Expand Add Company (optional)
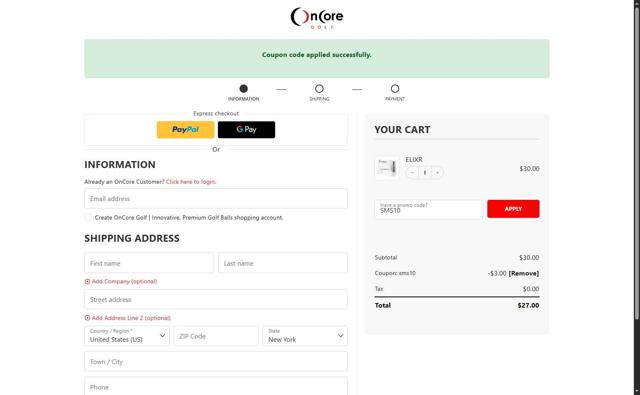The image size is (640, 395). point(121,282)
